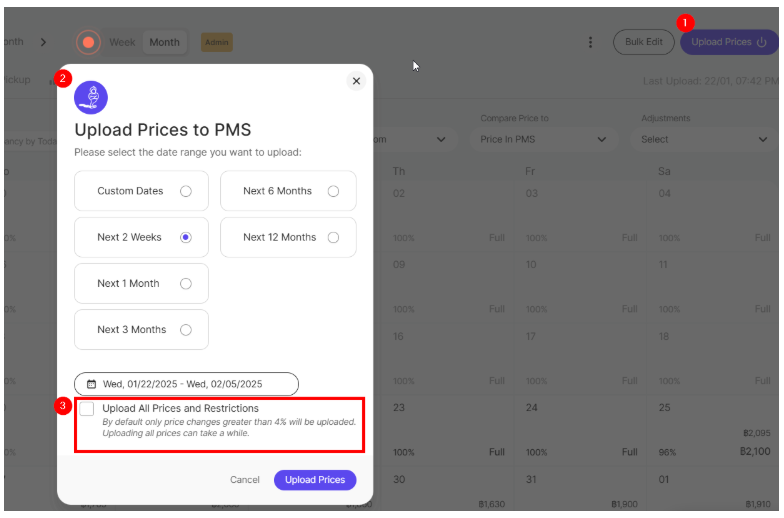The image size is (784, 518).
Task: Select the Next 6 Months option
Action: pos(333,191)
